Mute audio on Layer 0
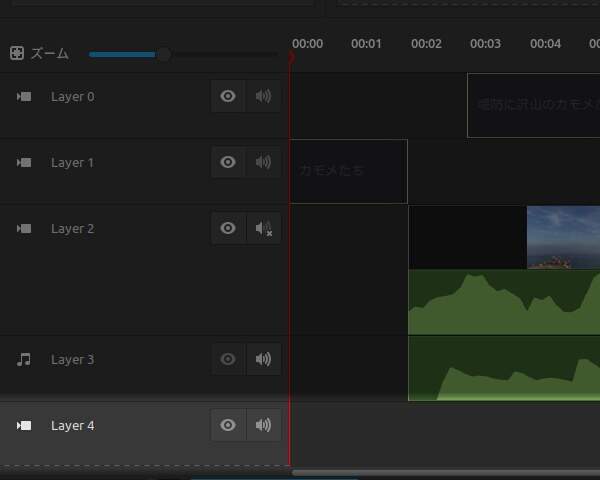The height and width of the screenshot is (480, 600). pyautogui.click(x=263, y=97)
